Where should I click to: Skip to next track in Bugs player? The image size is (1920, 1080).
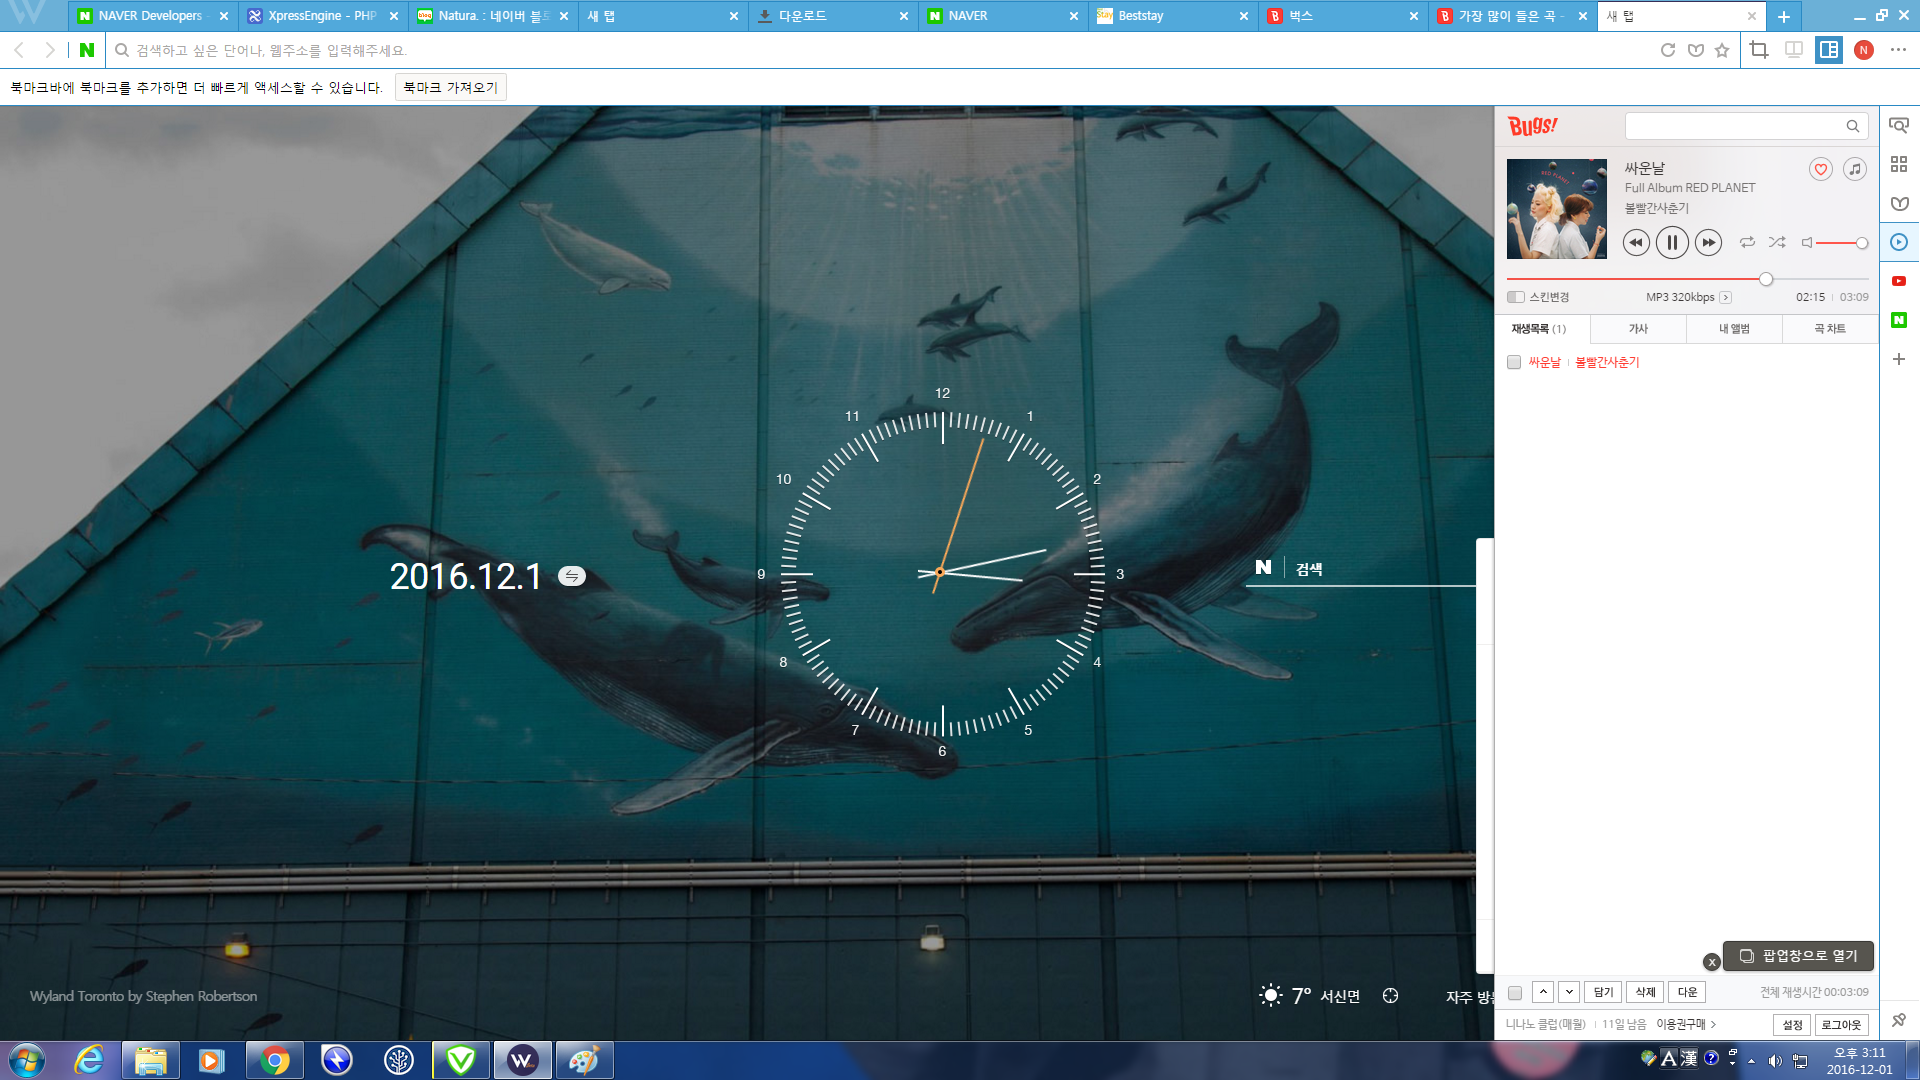coord(1709,243)
